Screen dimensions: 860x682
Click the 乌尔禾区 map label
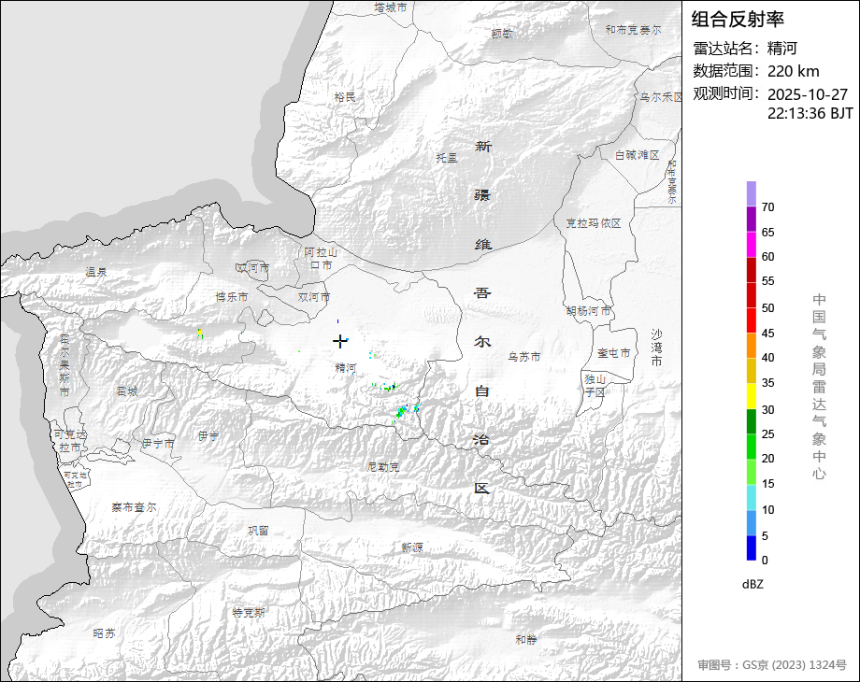tap(661, 97)
